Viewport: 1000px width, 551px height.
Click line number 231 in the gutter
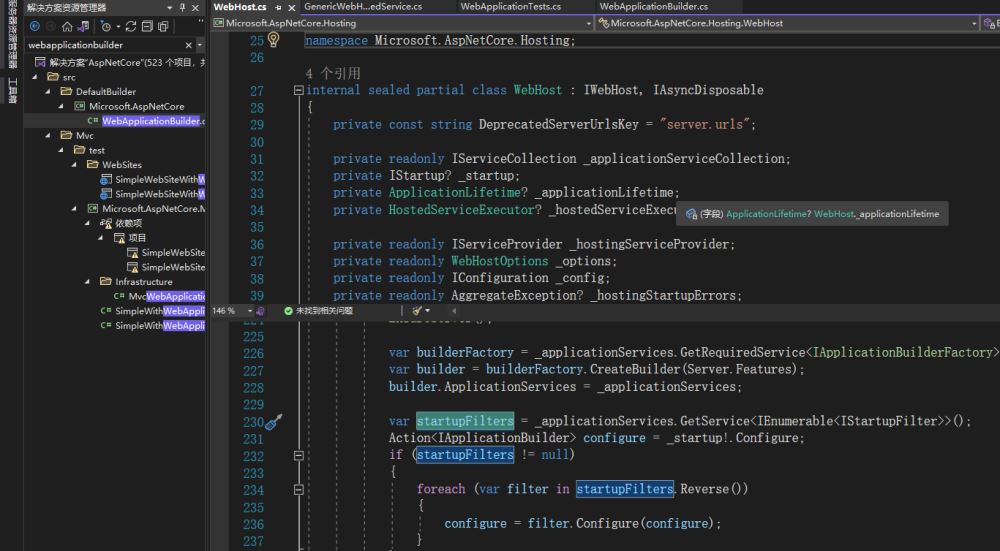[253, 439]
